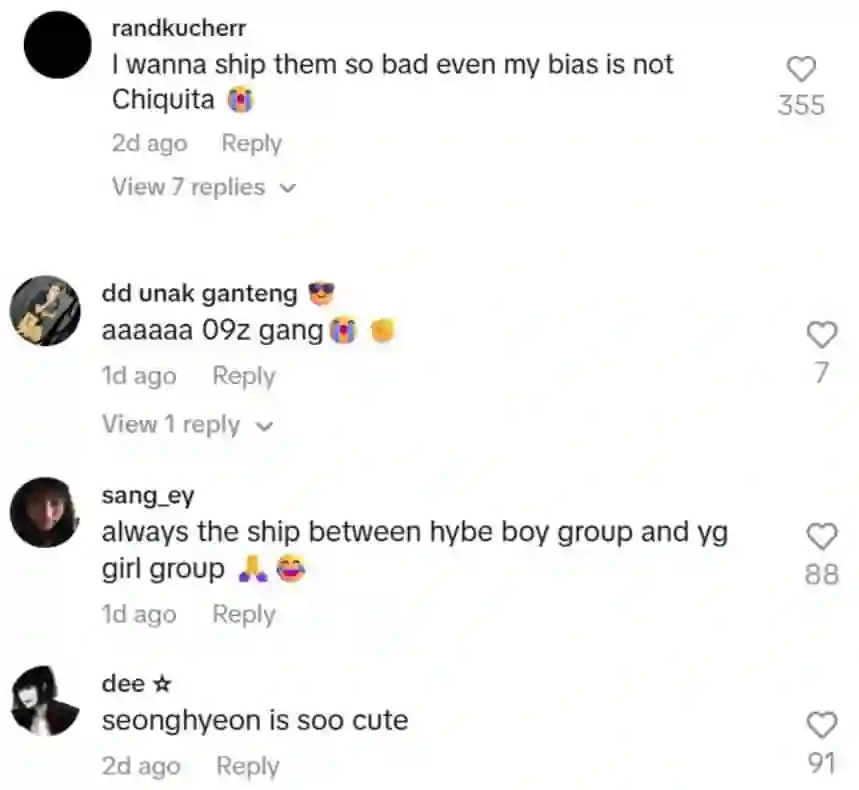Open dd unak ganteng's profile picture
859x790 pixels.
[x=45, y=311]
